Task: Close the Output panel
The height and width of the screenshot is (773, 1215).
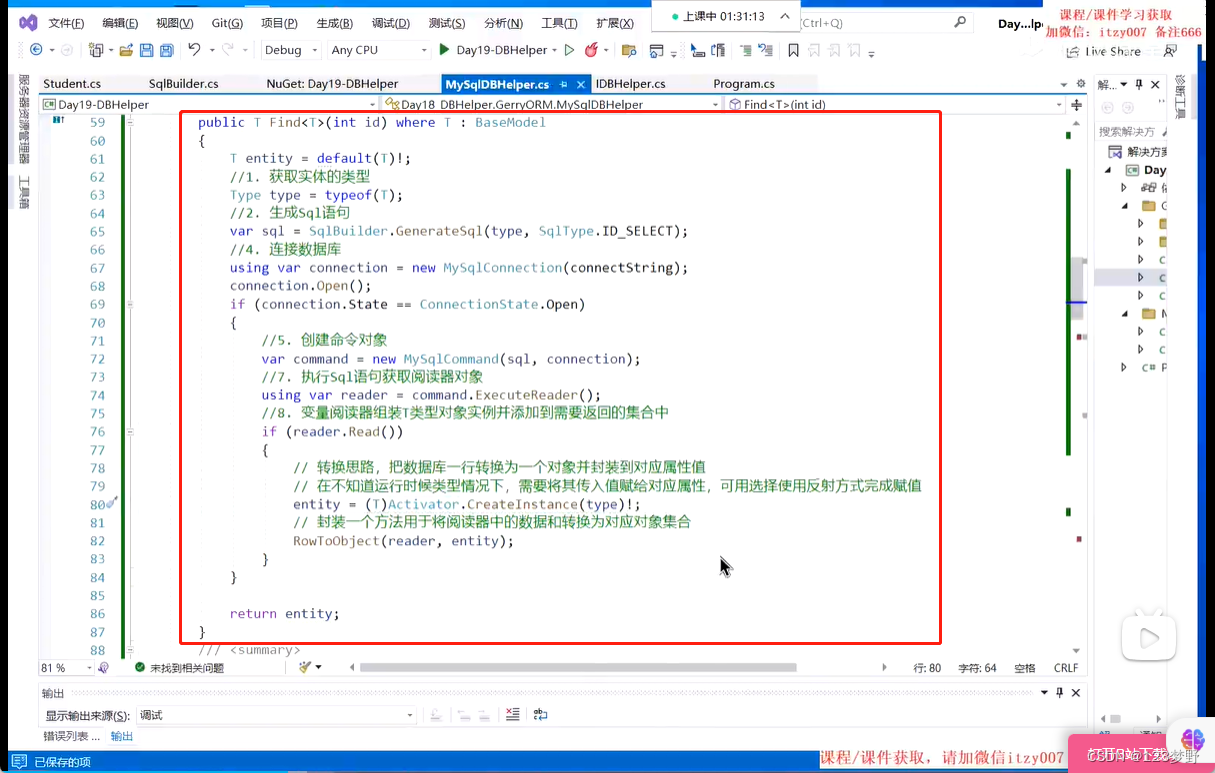Action: tap(1076, 693)
